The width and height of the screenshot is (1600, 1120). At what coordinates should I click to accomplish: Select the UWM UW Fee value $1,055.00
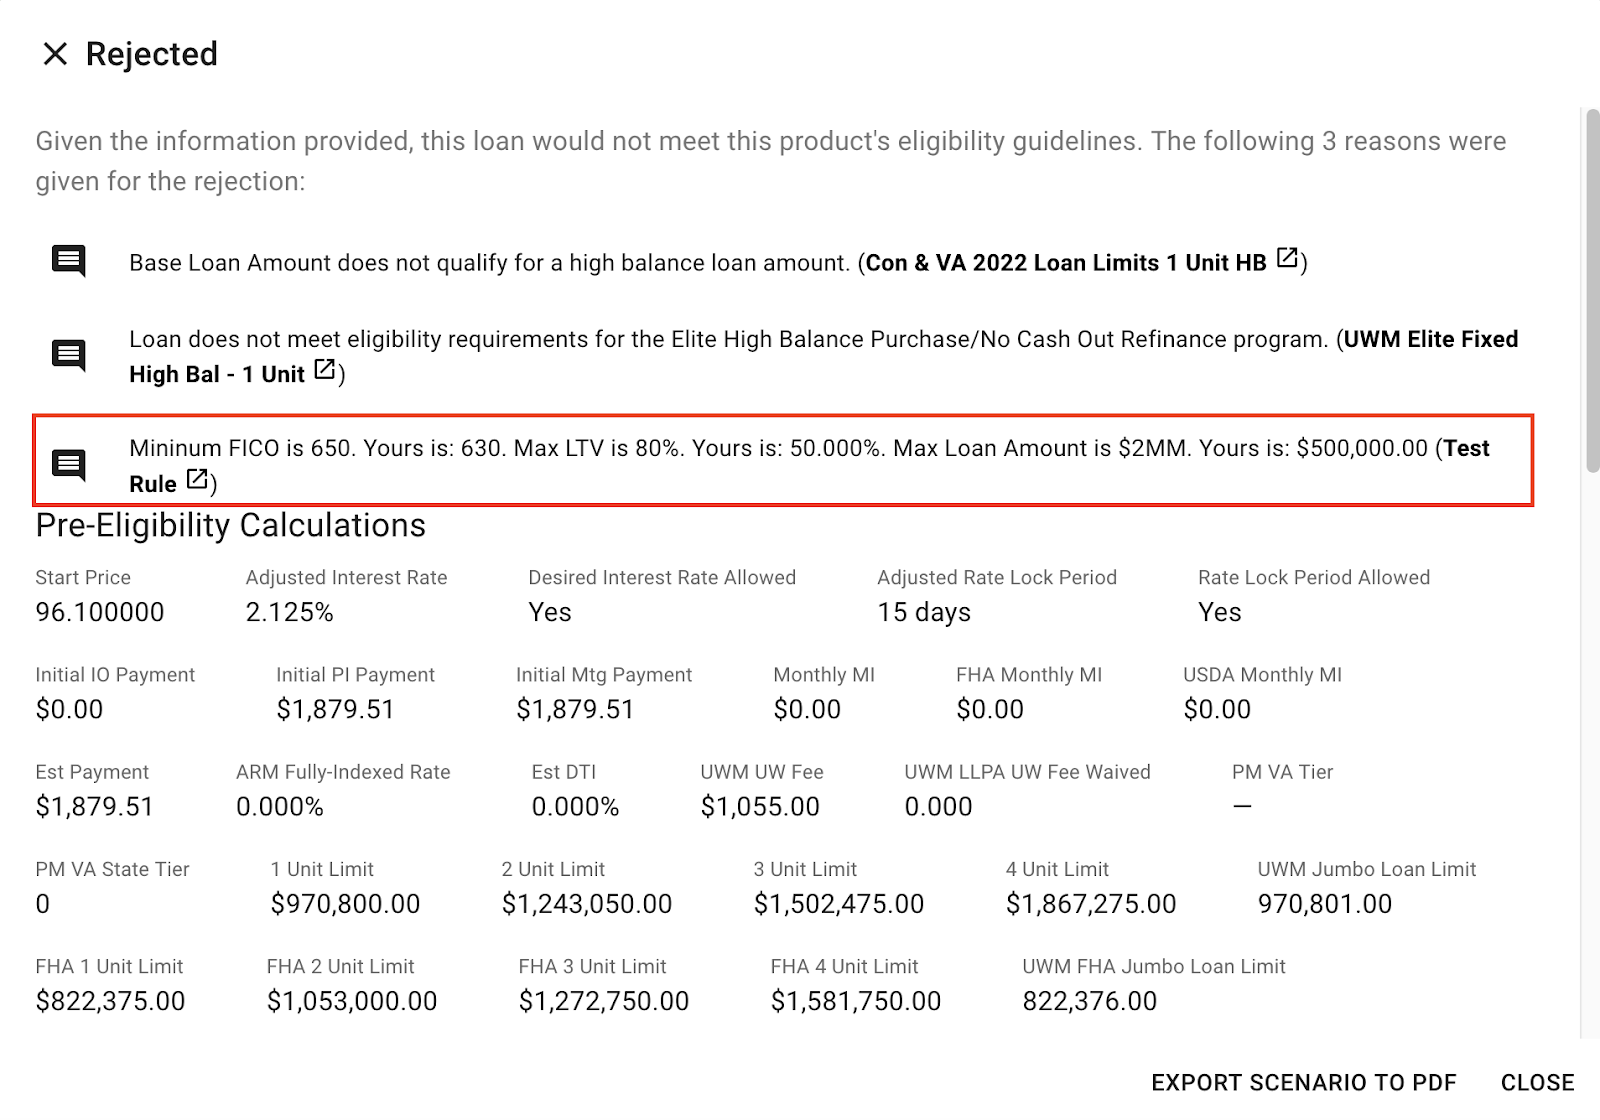click(x=760, y=806)
